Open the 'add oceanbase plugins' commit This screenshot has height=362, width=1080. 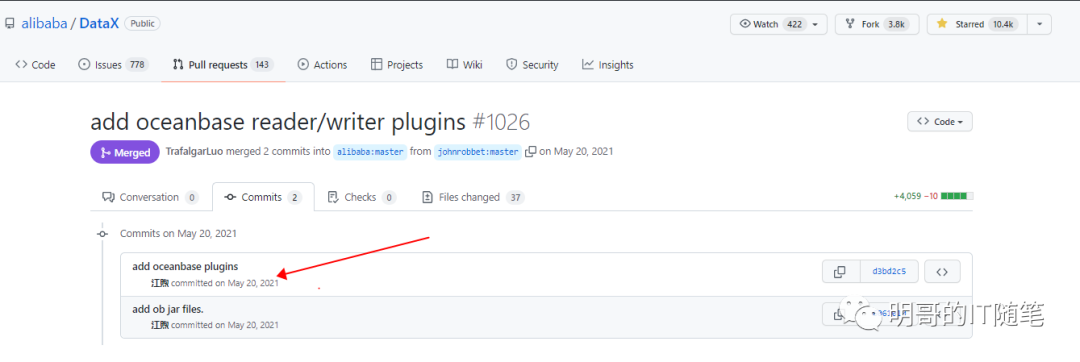[x=185, y=266]
